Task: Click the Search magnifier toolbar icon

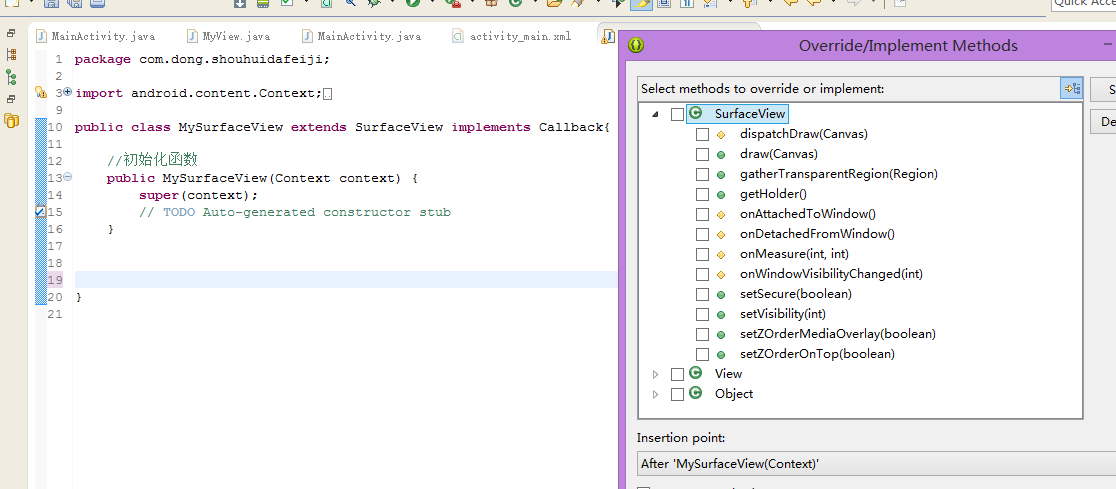Action: tap(351, 3)
